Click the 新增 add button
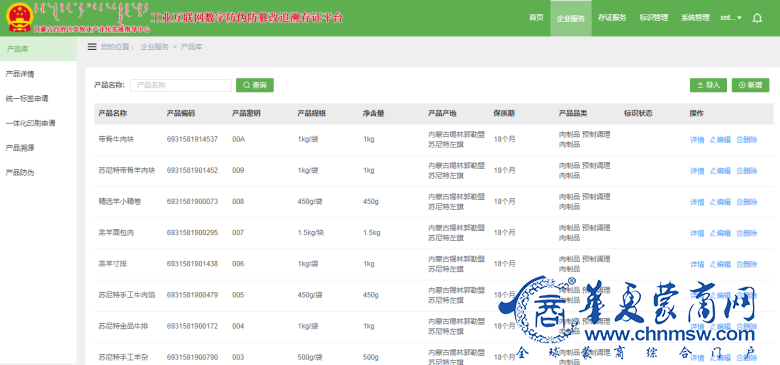The width and height of the screenshot is (780, 365). (750, 85)
